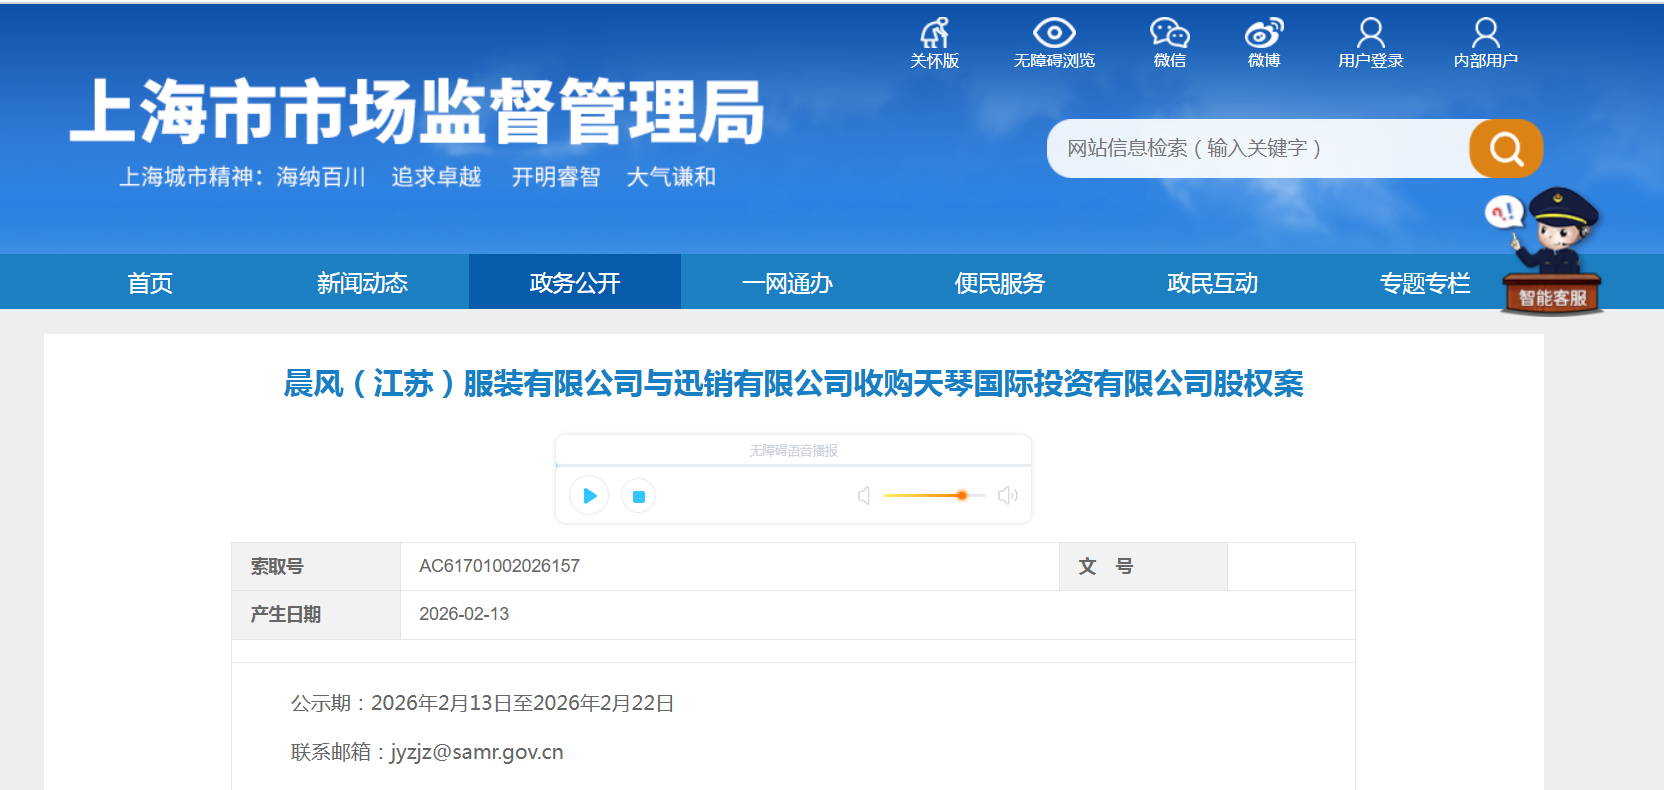Go to 首页 home tab
Screen dimensions: 1664x790
pyautogui.click(x=150, y=283)
